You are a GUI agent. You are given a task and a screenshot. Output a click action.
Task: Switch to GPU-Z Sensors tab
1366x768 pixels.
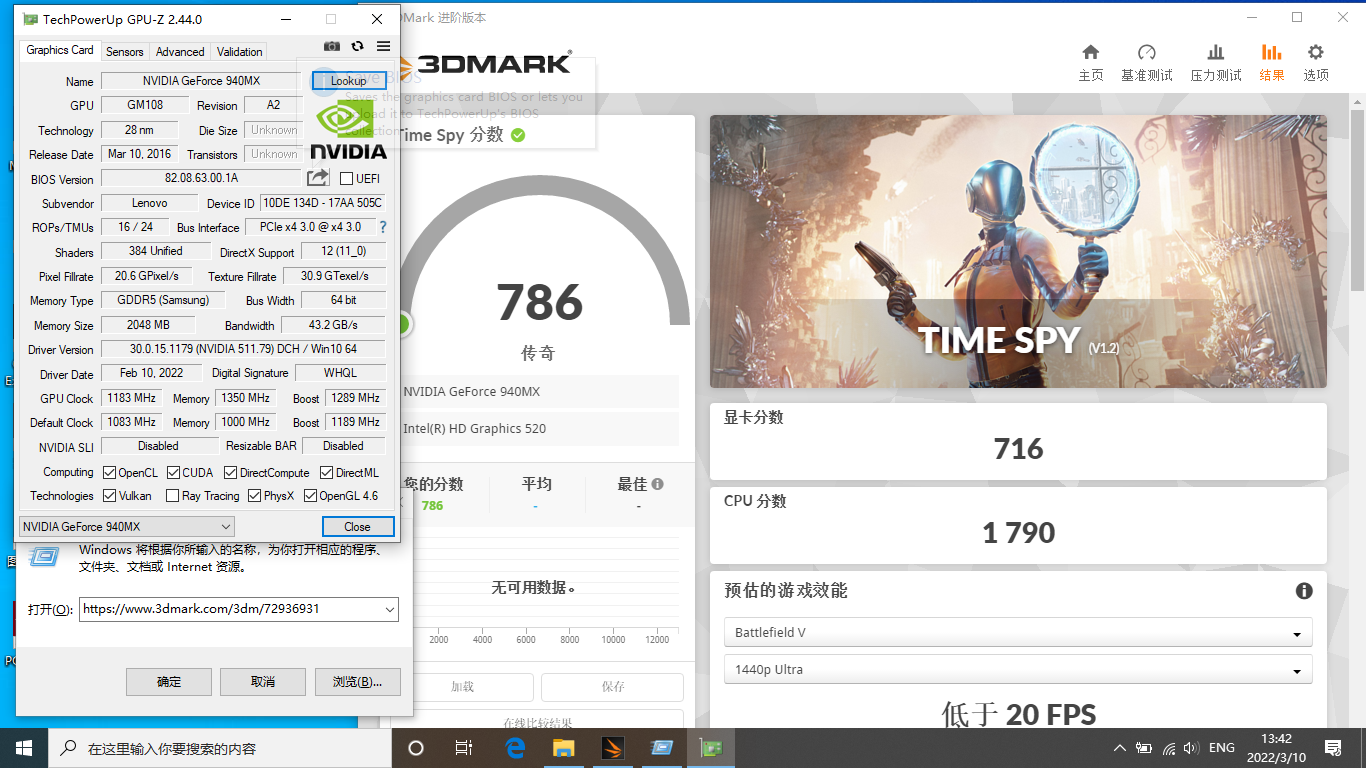click(125, 51)
